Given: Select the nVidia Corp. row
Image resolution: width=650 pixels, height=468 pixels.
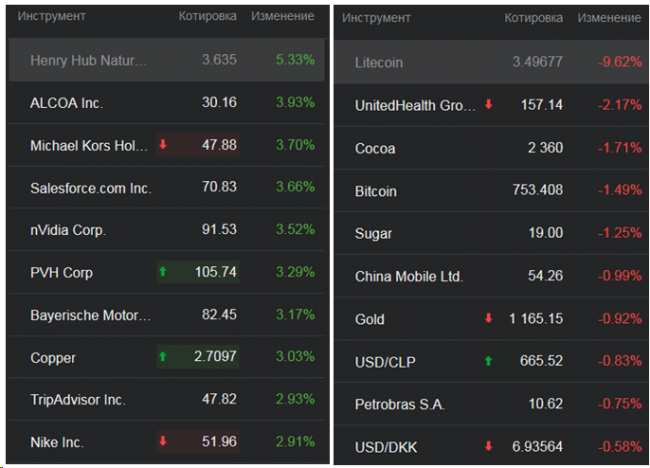Looking at the screenshot, I should point(68,230).
